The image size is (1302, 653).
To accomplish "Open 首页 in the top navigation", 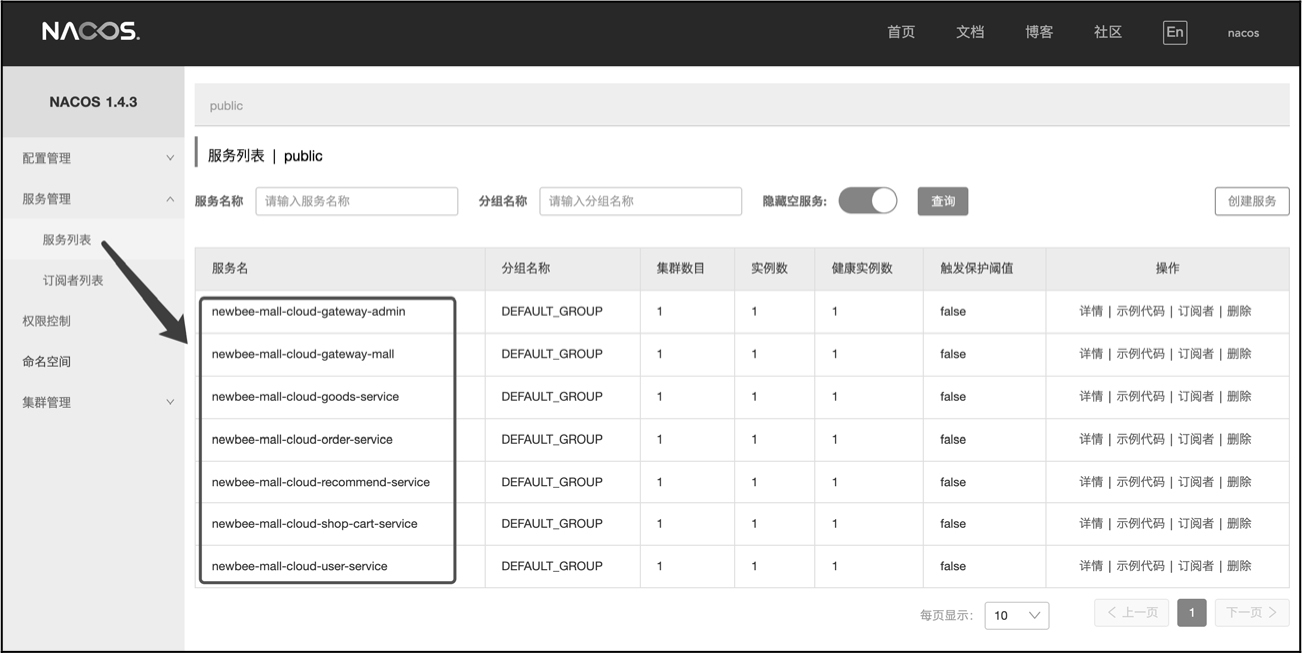I will pos(901,32).
